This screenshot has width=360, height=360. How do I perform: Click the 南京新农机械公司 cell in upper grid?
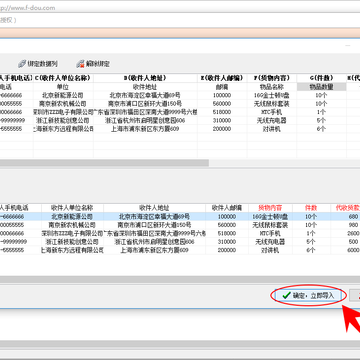pos(63,104)
